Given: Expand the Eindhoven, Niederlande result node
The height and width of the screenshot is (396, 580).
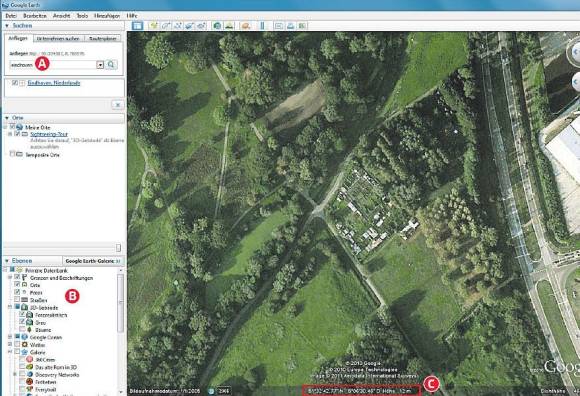Looking at the screenshot, I should pyautogui.click(x=22, y=83).
